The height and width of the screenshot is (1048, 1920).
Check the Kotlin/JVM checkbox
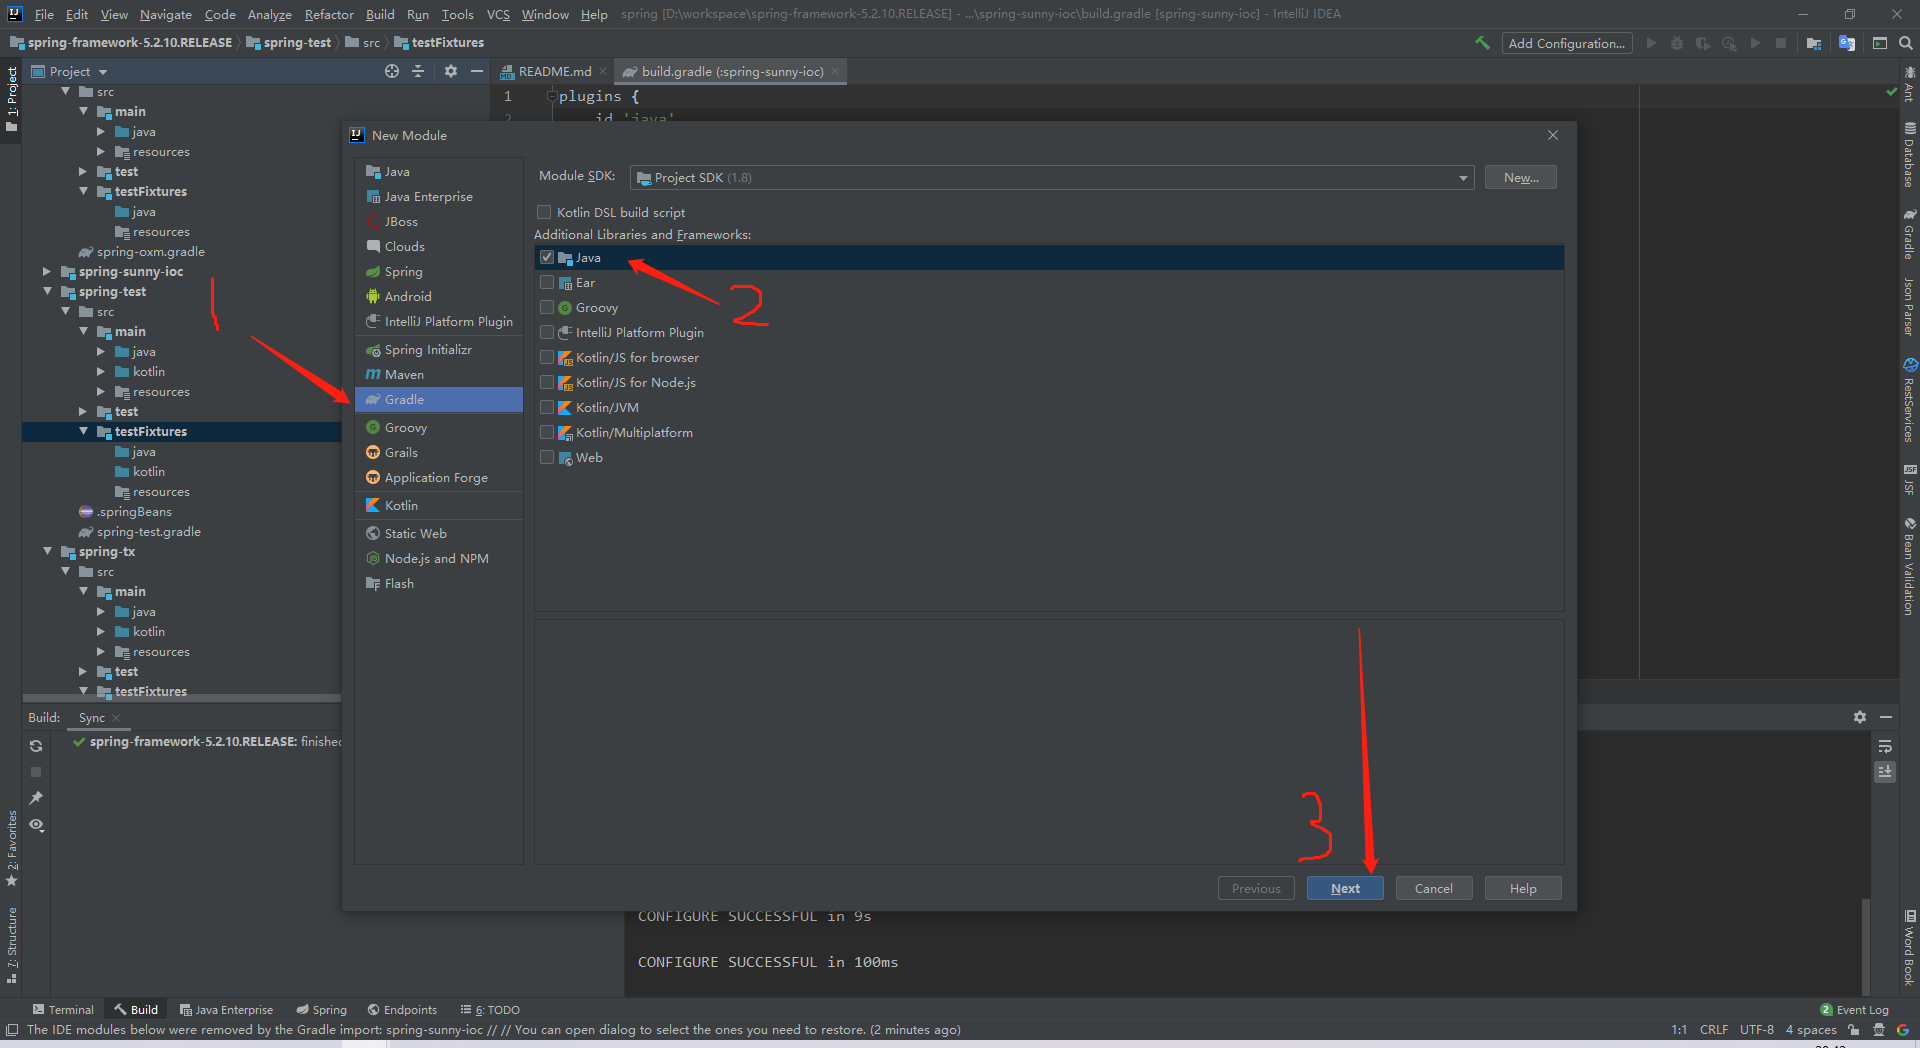(547, 407)
